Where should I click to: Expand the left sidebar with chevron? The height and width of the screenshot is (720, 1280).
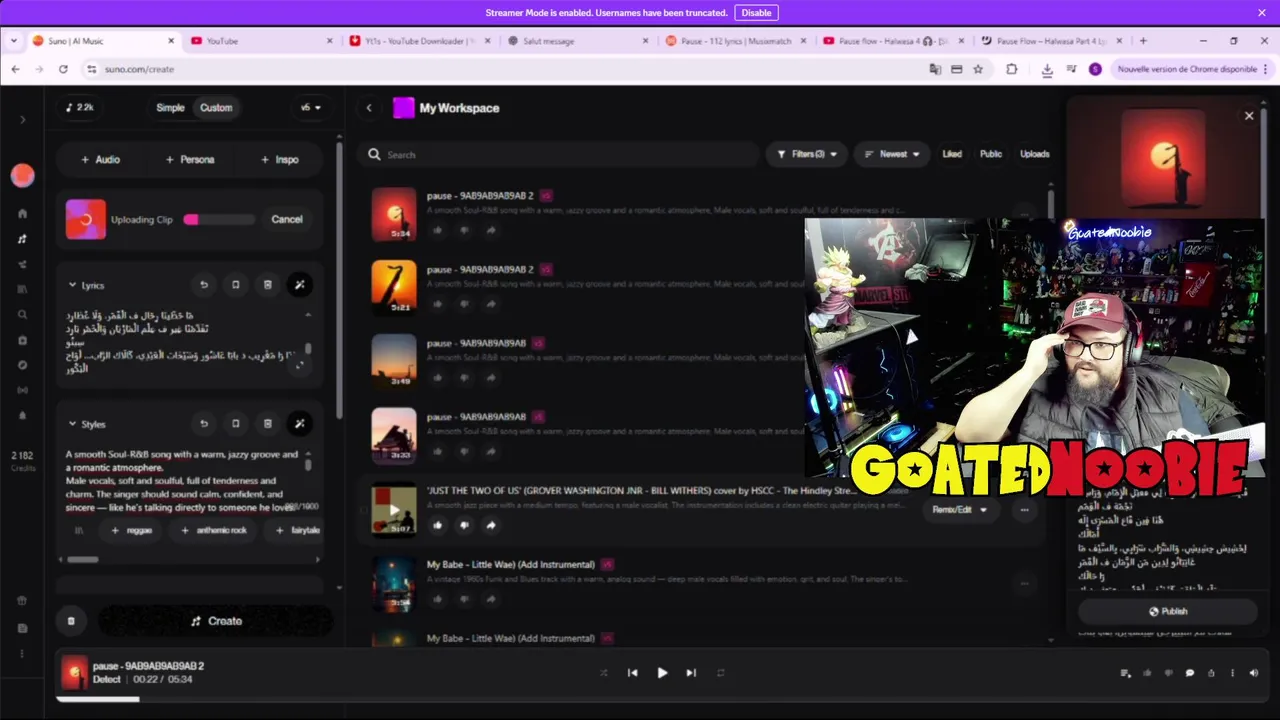(x=22, y=120)
